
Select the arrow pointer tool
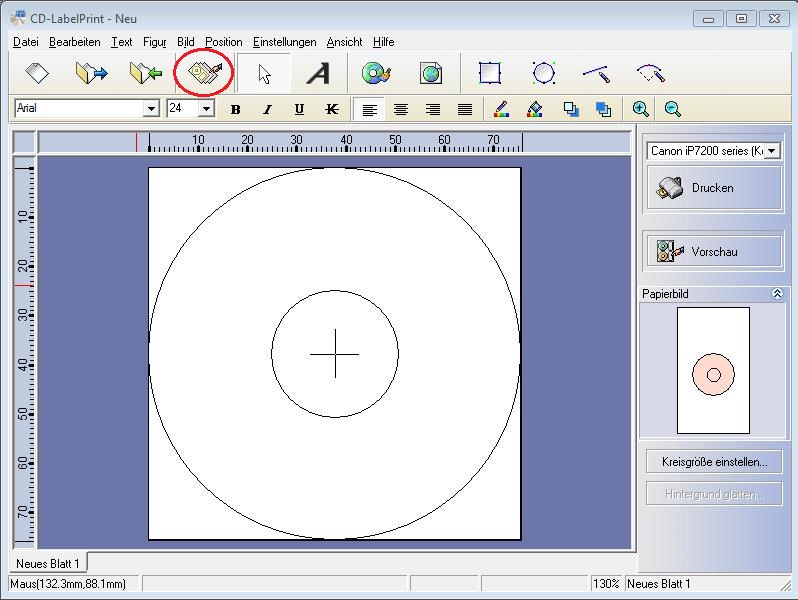[265, 74]
